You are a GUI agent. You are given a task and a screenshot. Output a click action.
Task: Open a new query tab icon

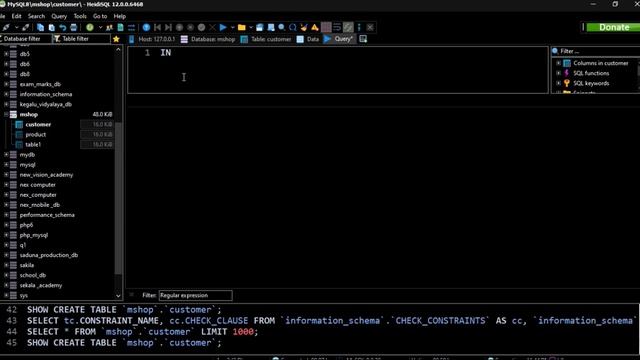[x=363, y=39]
